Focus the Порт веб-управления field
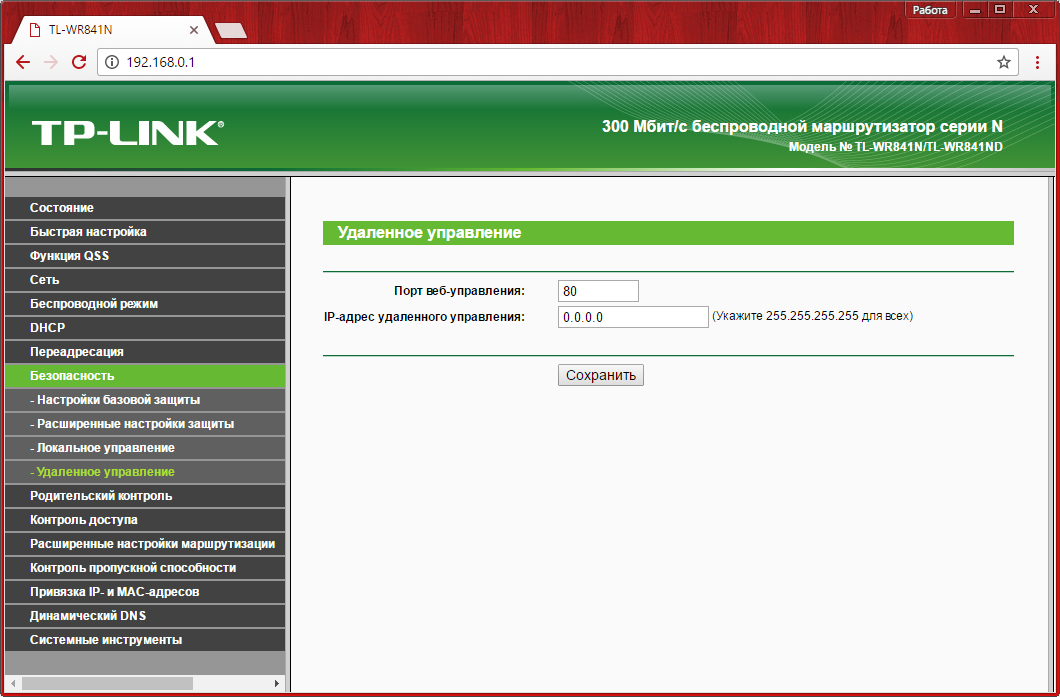This screenshot has width=1060, height=697. [x=598, y=291]
